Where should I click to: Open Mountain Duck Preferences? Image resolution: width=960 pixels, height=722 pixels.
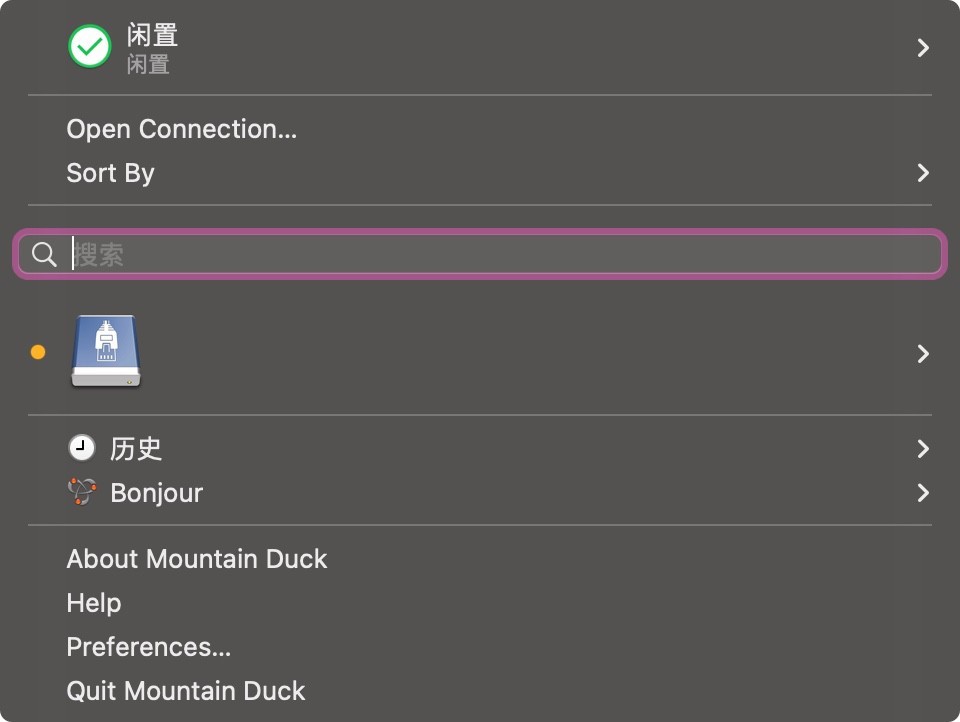(x=148, y=646)
